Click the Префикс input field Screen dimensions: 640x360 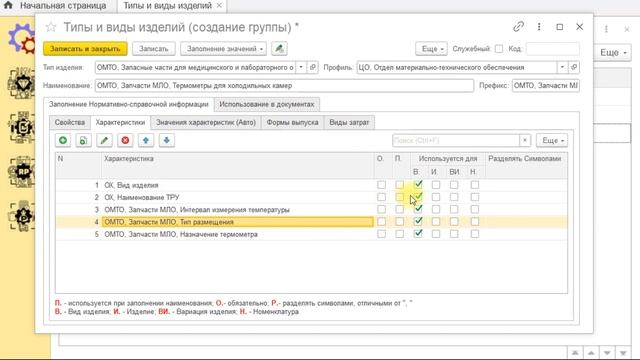pyautogui.click(x=546, y=86)
